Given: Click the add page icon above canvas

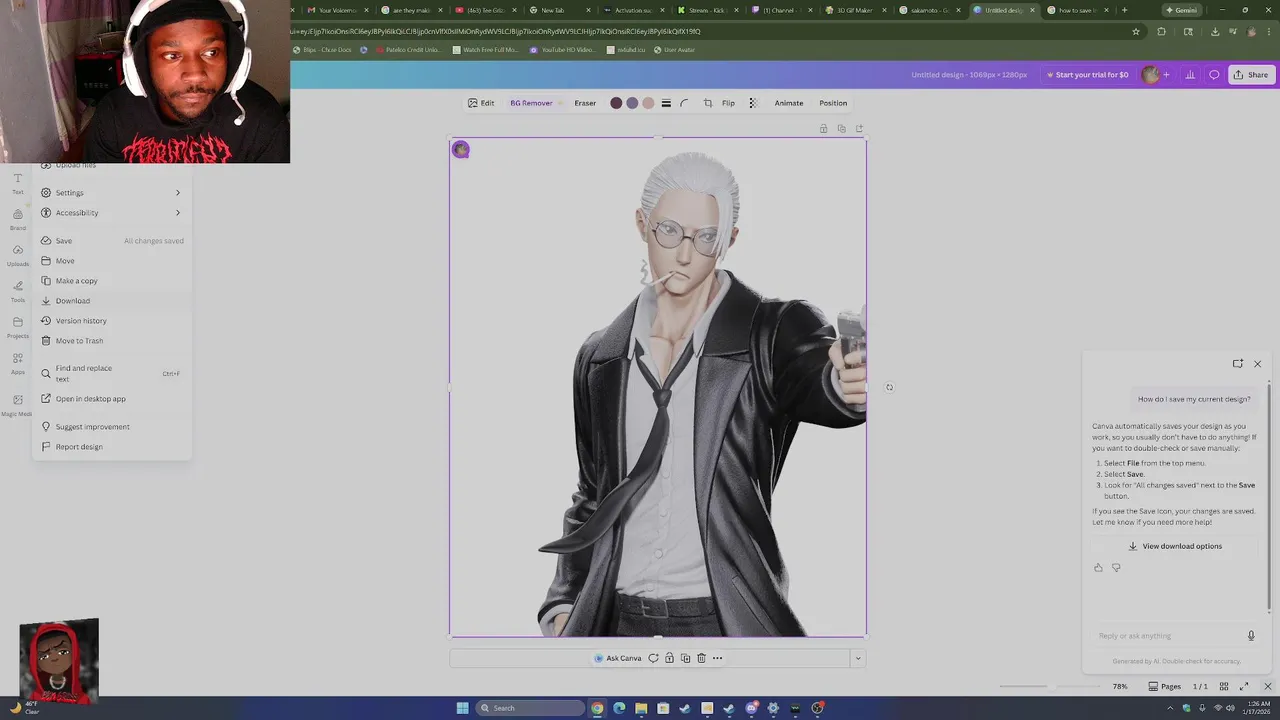Looking at the screenshot, I should click(859, 128).
